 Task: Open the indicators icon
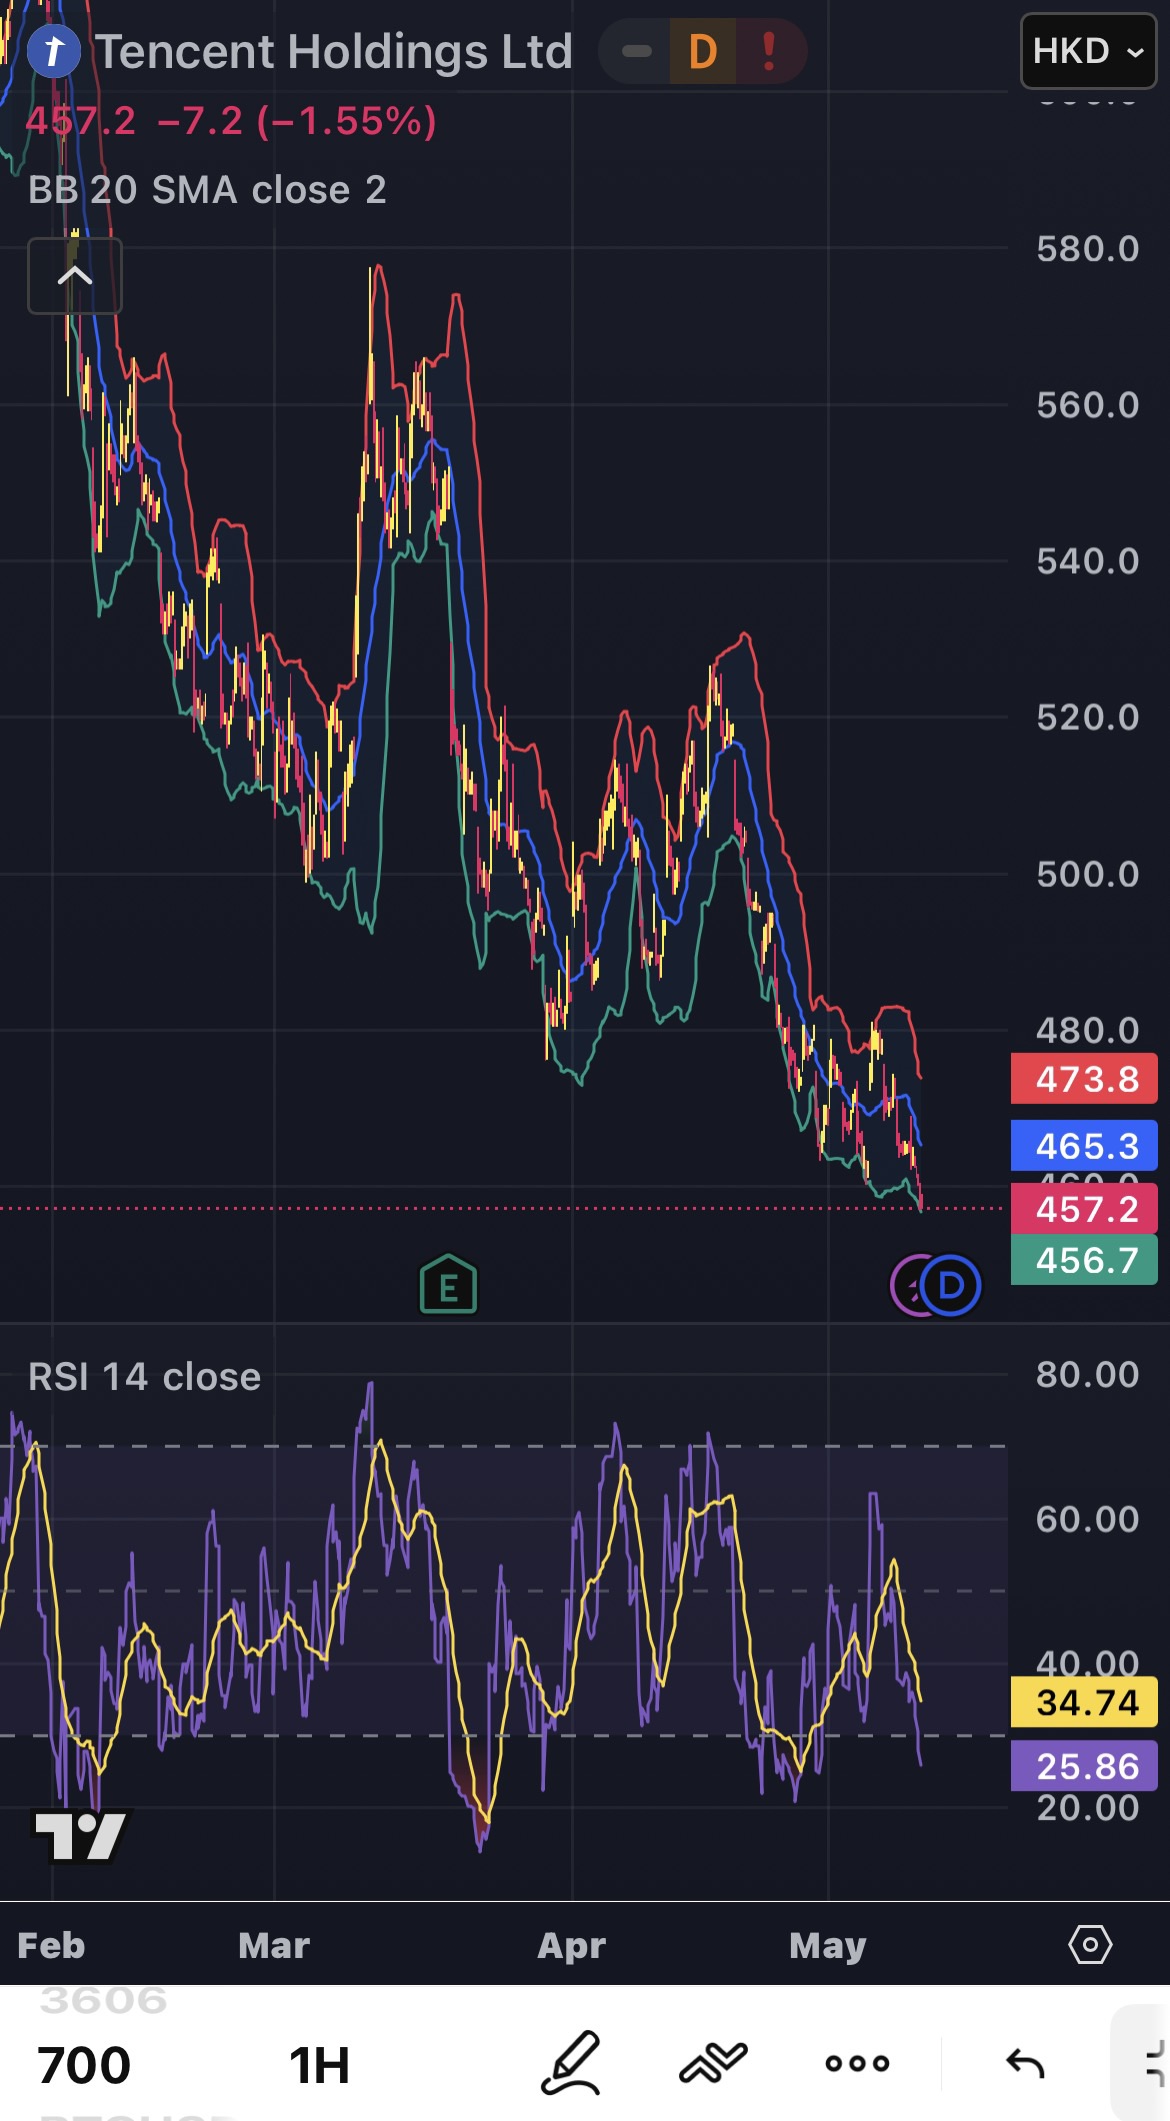click(x=713, y=2063)
